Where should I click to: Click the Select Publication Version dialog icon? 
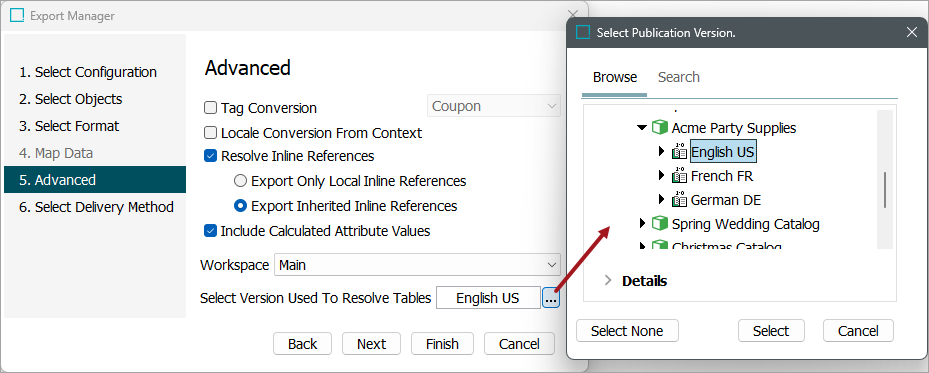pos(584,33)
